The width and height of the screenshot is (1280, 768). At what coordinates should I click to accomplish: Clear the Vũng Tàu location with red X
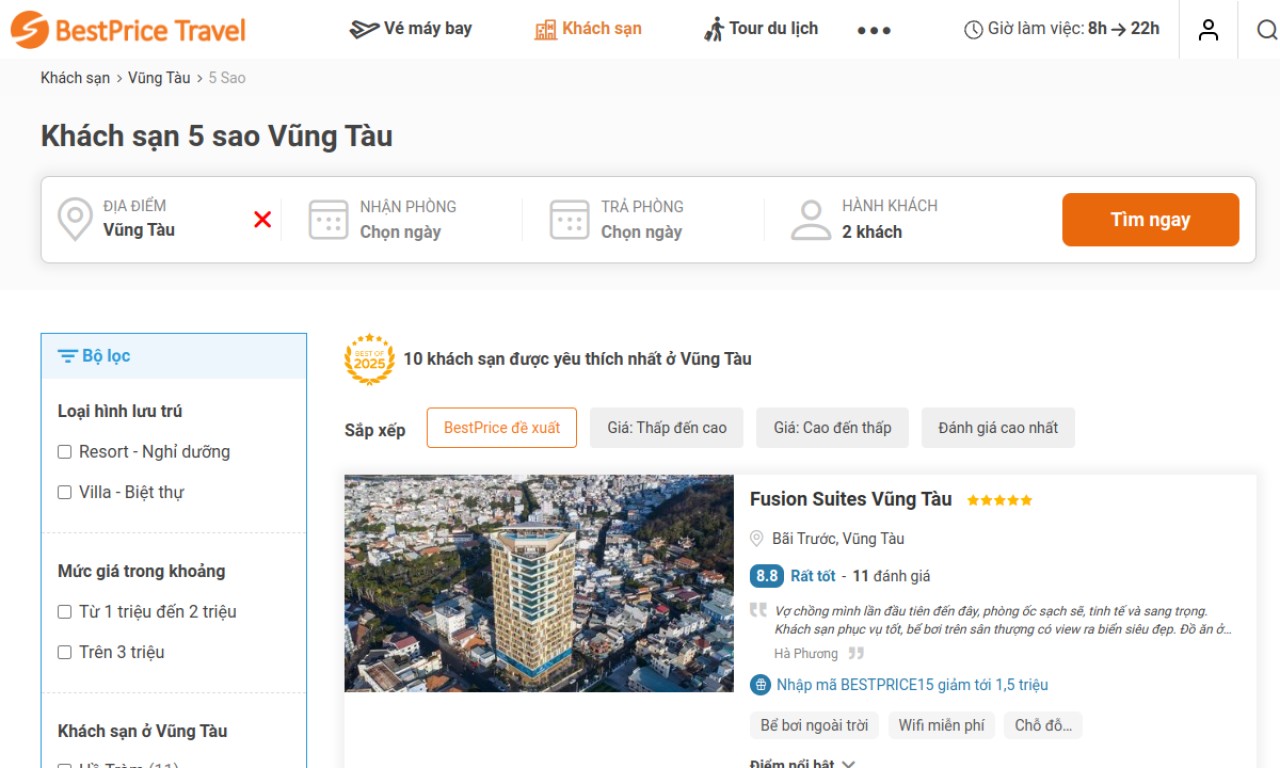pos(263,219)
